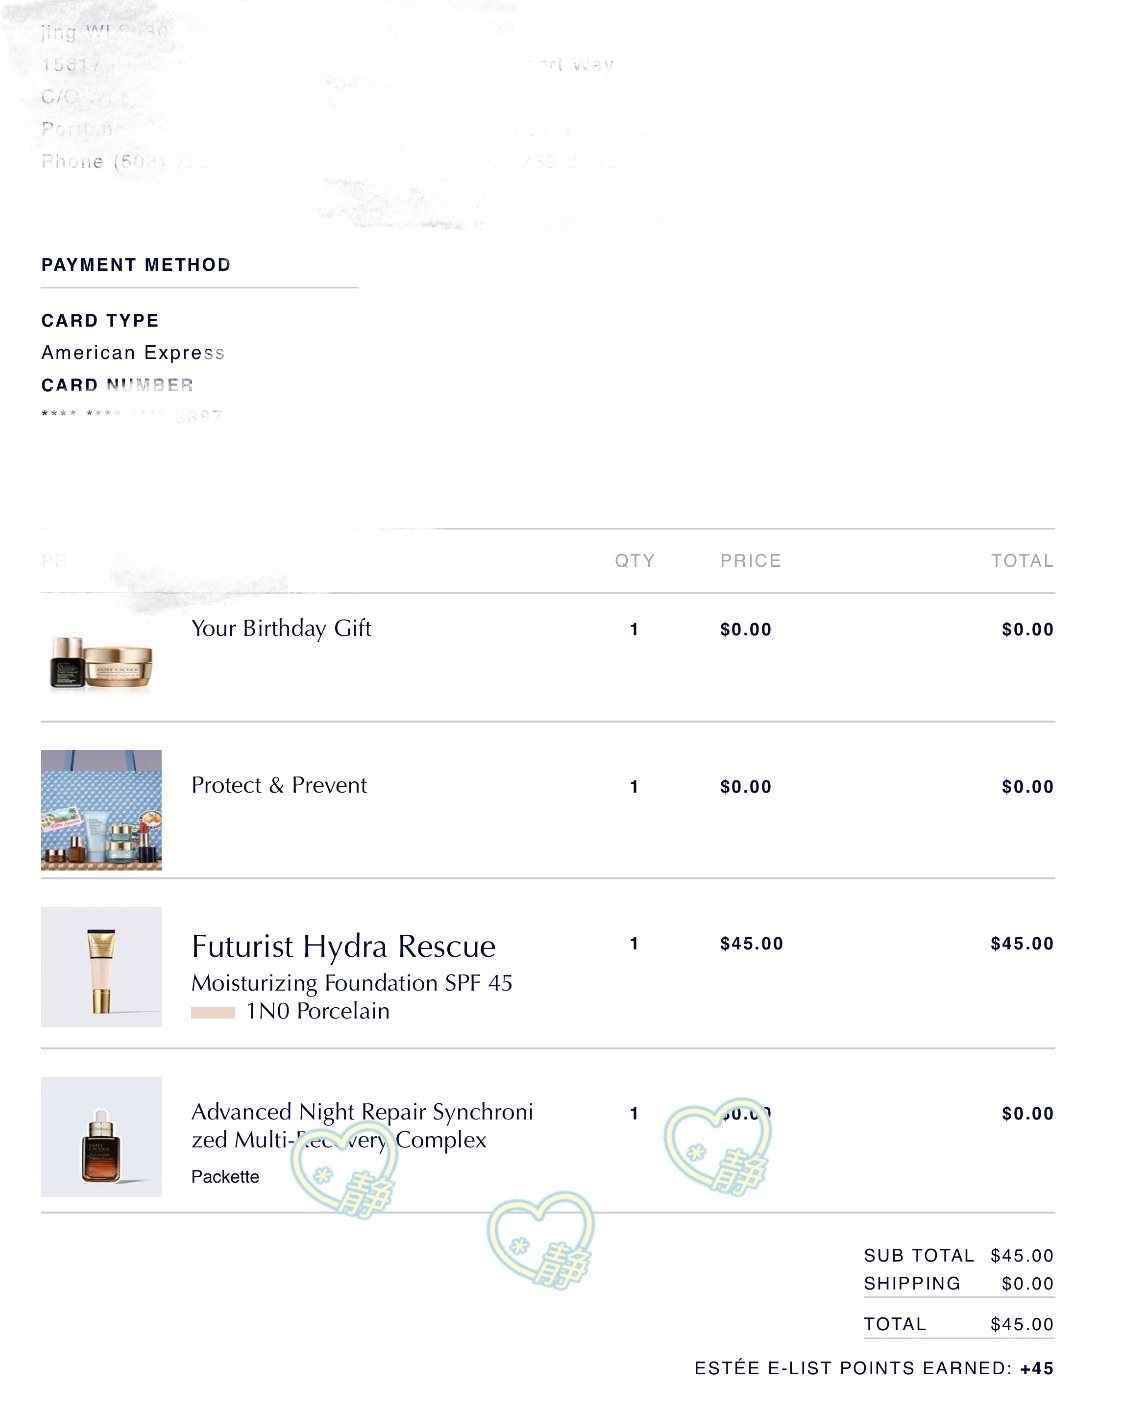Click the TOTAL column header

(x=1022, y=561)
